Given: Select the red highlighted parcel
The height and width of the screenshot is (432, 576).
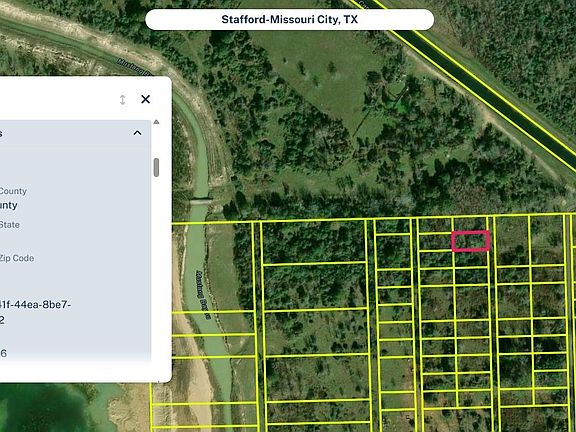Looking at the screenshot, I should point(471,241).
